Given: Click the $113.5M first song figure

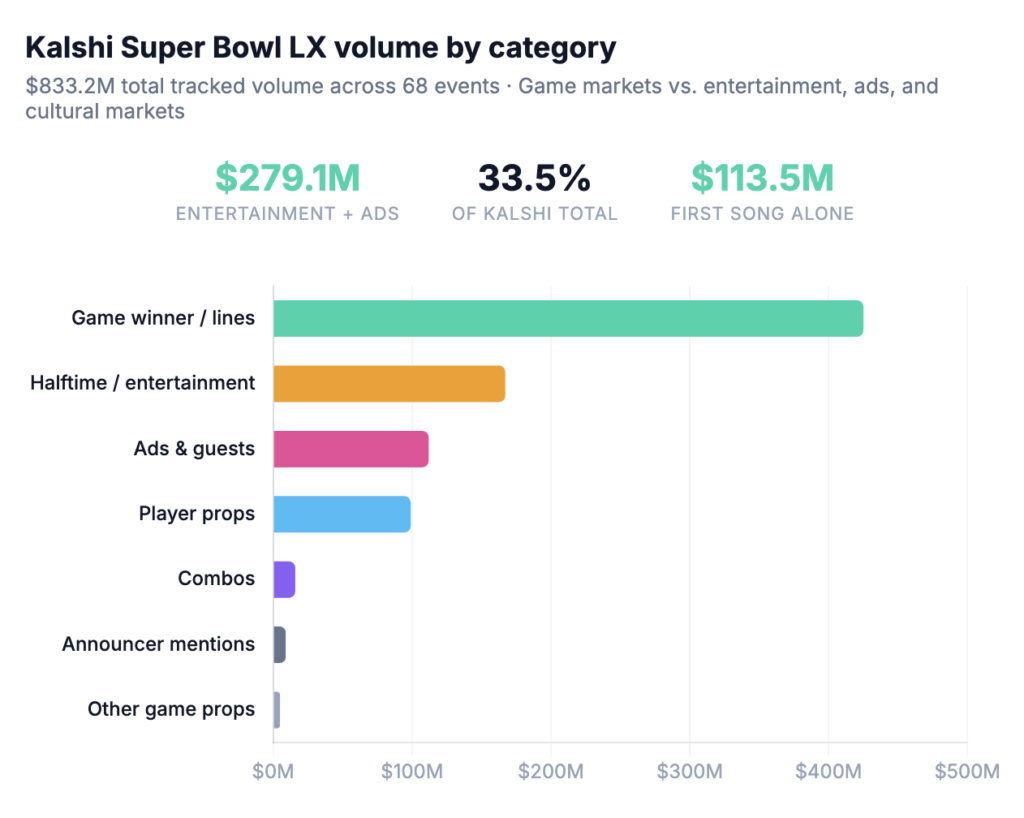Looking at the screenshot, I should click(x=762, y=178).
